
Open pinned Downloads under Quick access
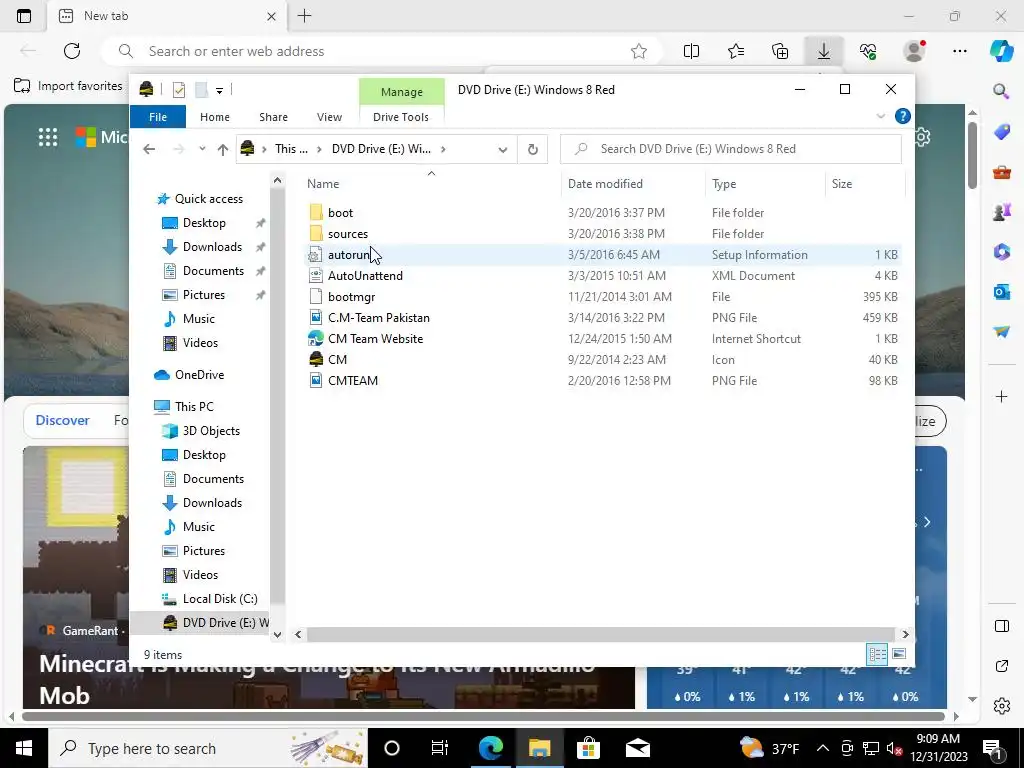(212, 247)
